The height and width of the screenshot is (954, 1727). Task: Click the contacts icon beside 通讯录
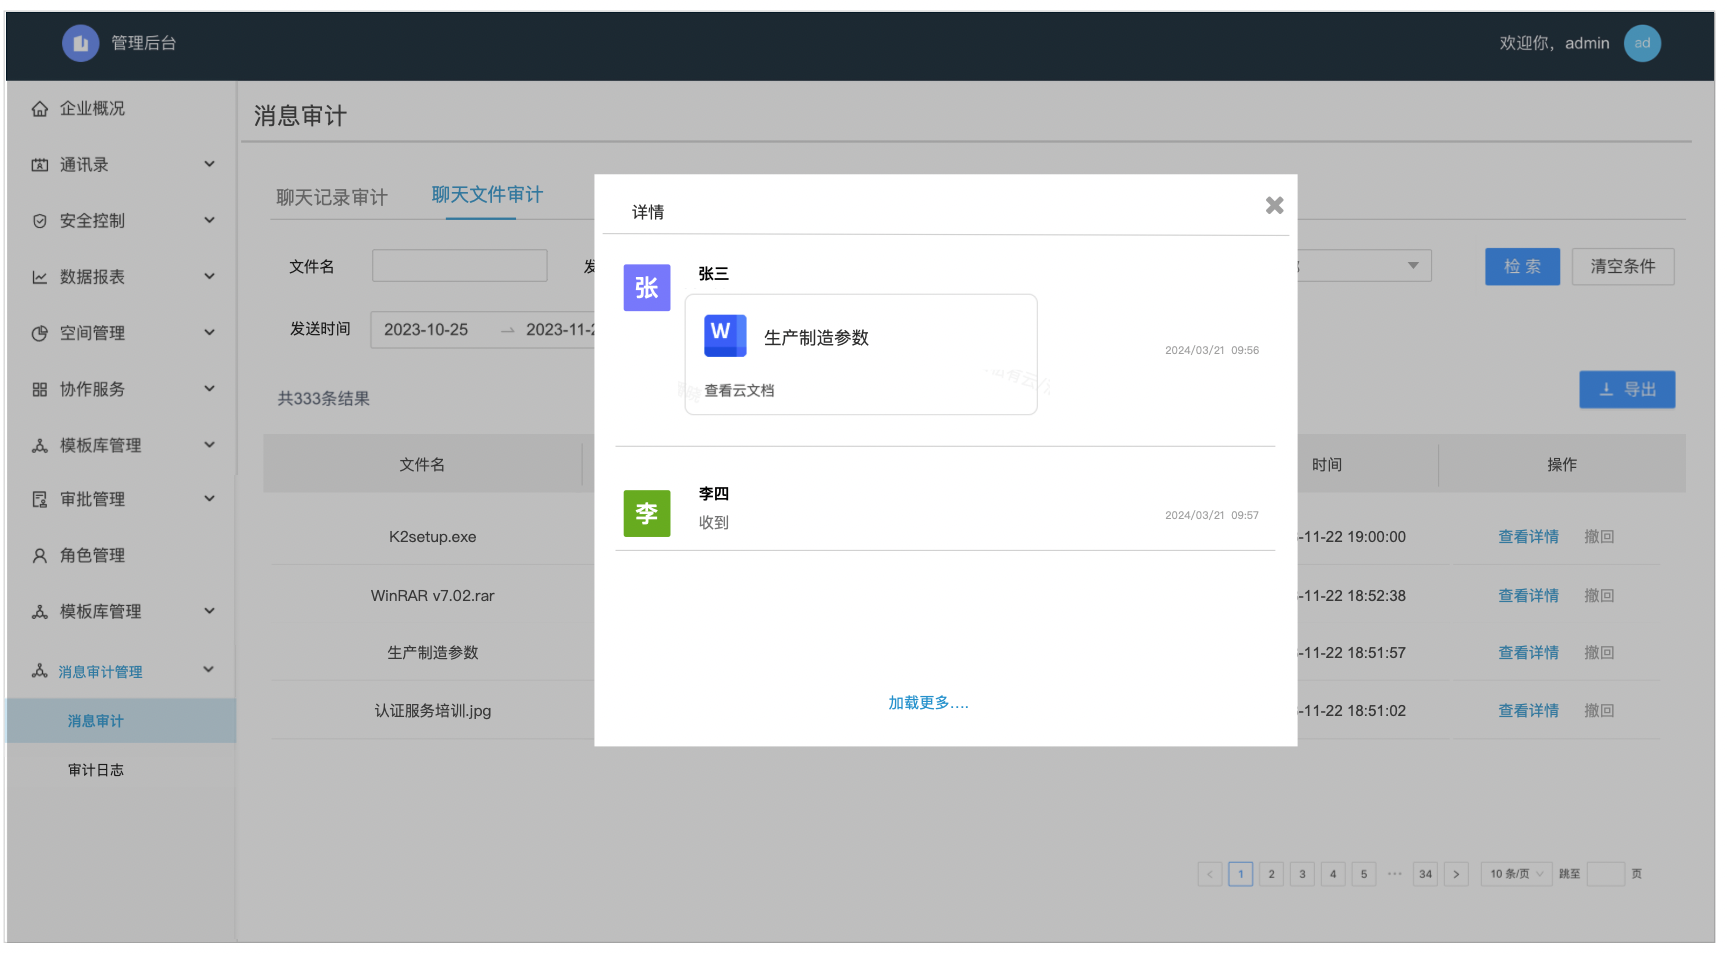[x=40, y=165]
